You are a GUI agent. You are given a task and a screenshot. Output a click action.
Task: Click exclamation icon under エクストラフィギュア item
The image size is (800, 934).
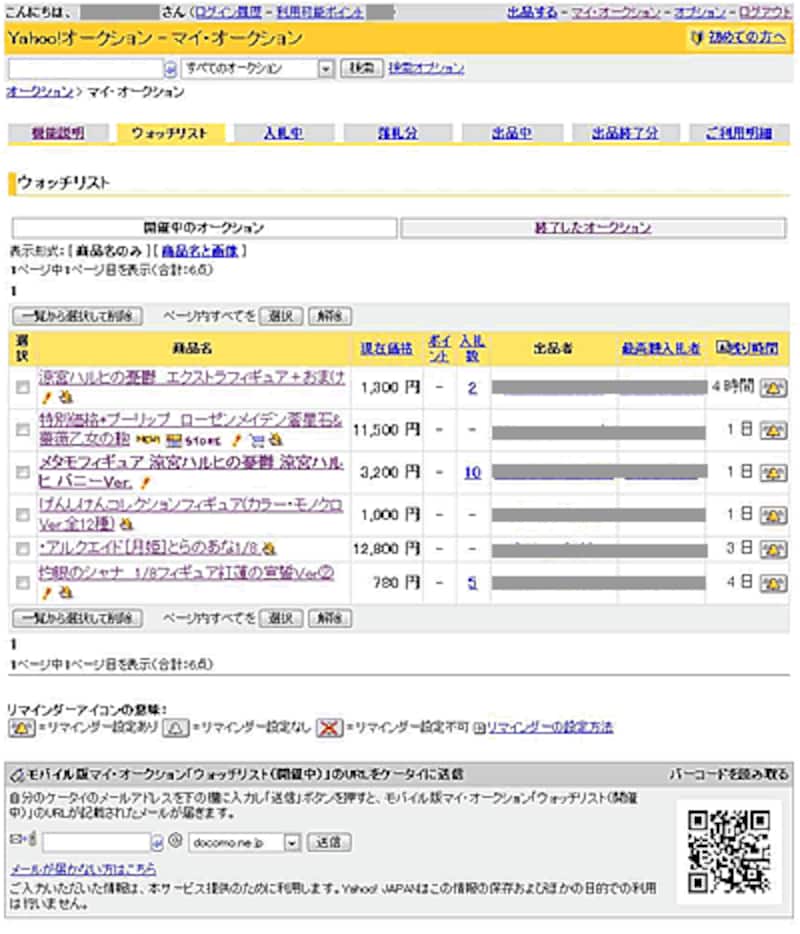[47, 397]
